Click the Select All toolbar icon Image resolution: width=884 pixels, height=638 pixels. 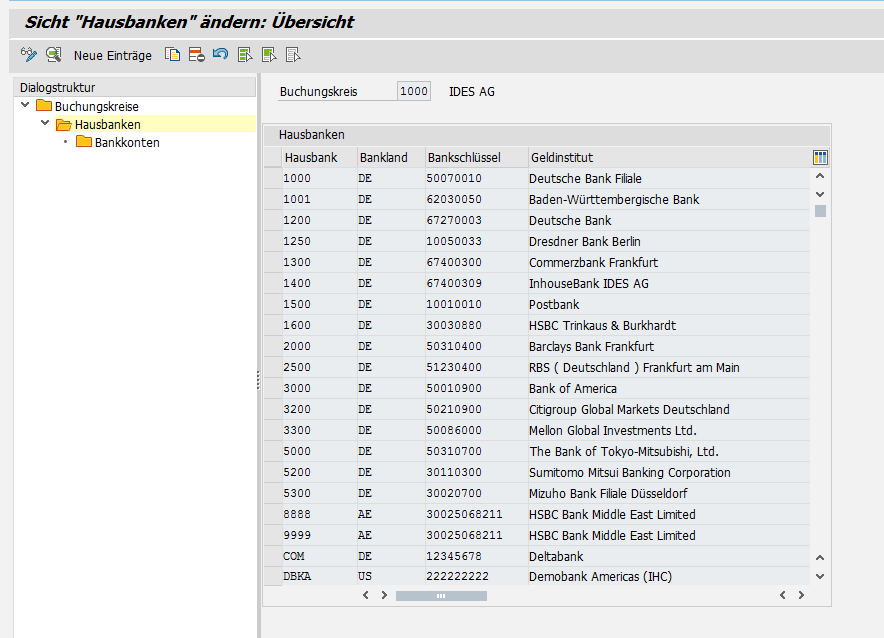245,55
